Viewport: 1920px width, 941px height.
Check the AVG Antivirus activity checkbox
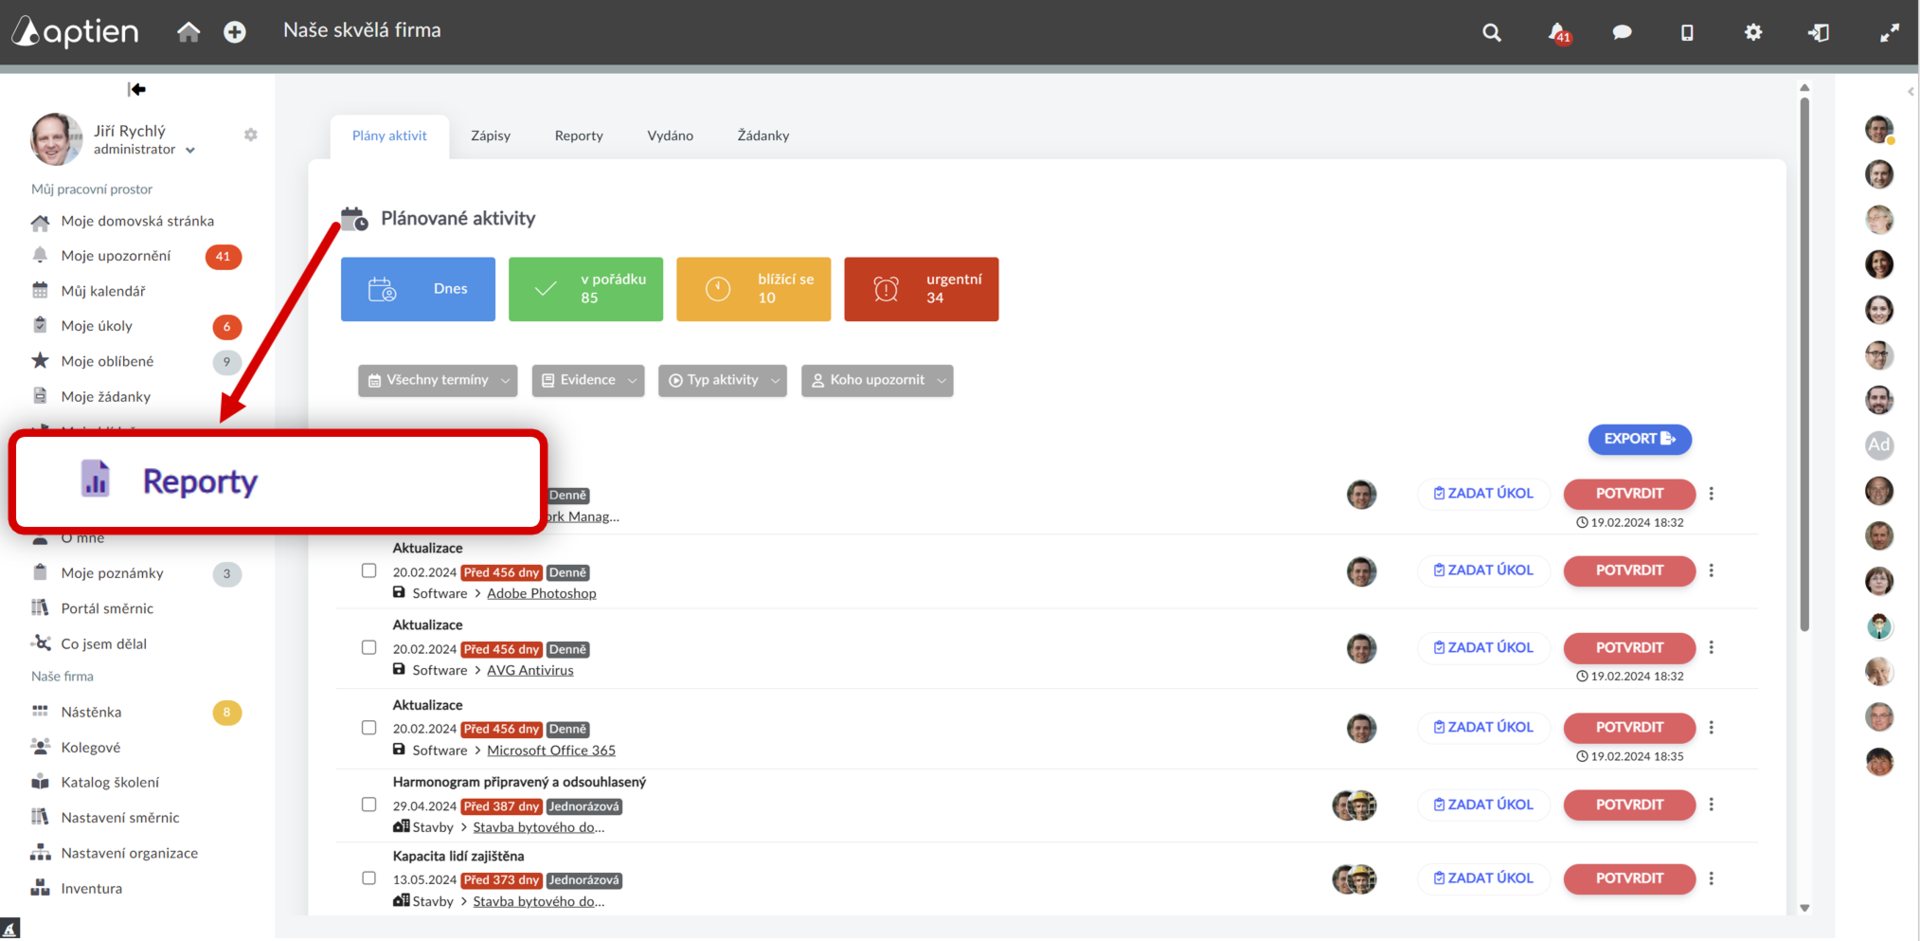click(369, 648)
